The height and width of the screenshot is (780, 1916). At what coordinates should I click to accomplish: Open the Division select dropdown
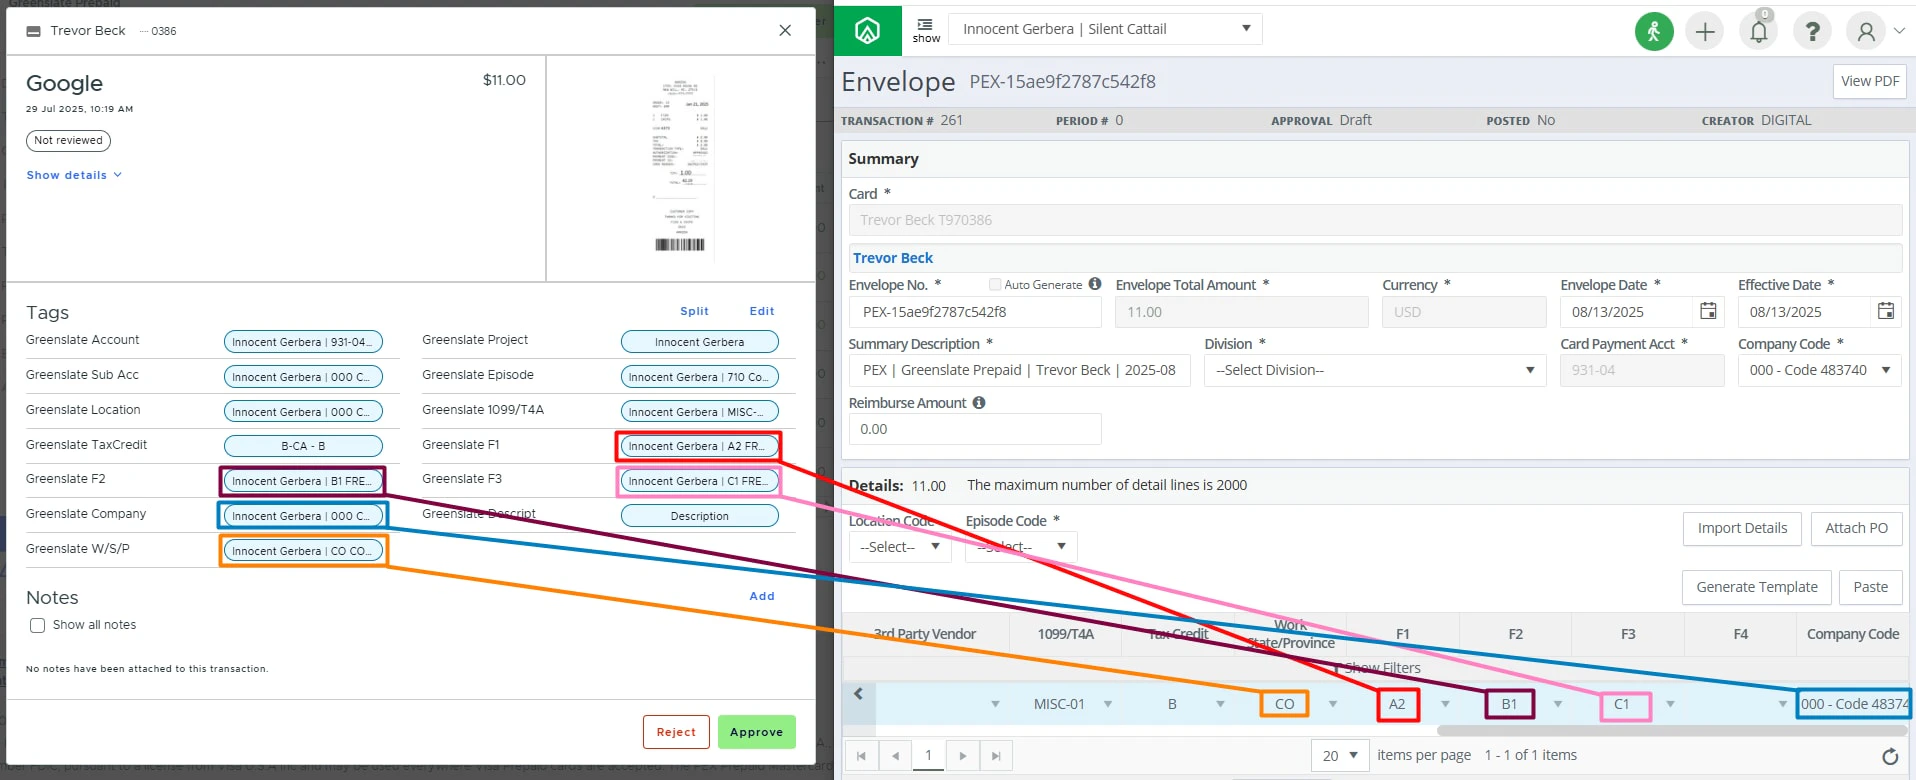[1374, 370]
